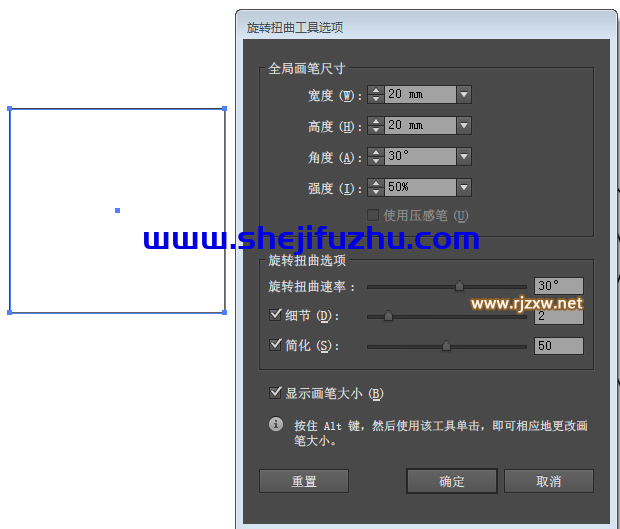Click the 宽度 width input field
This screenshot has height=529, width=620.
coord(420,94)
